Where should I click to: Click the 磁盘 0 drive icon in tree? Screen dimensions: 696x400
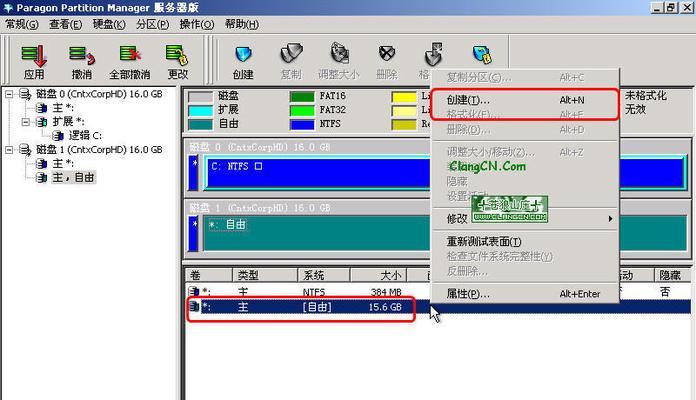[x=25, y=94]
